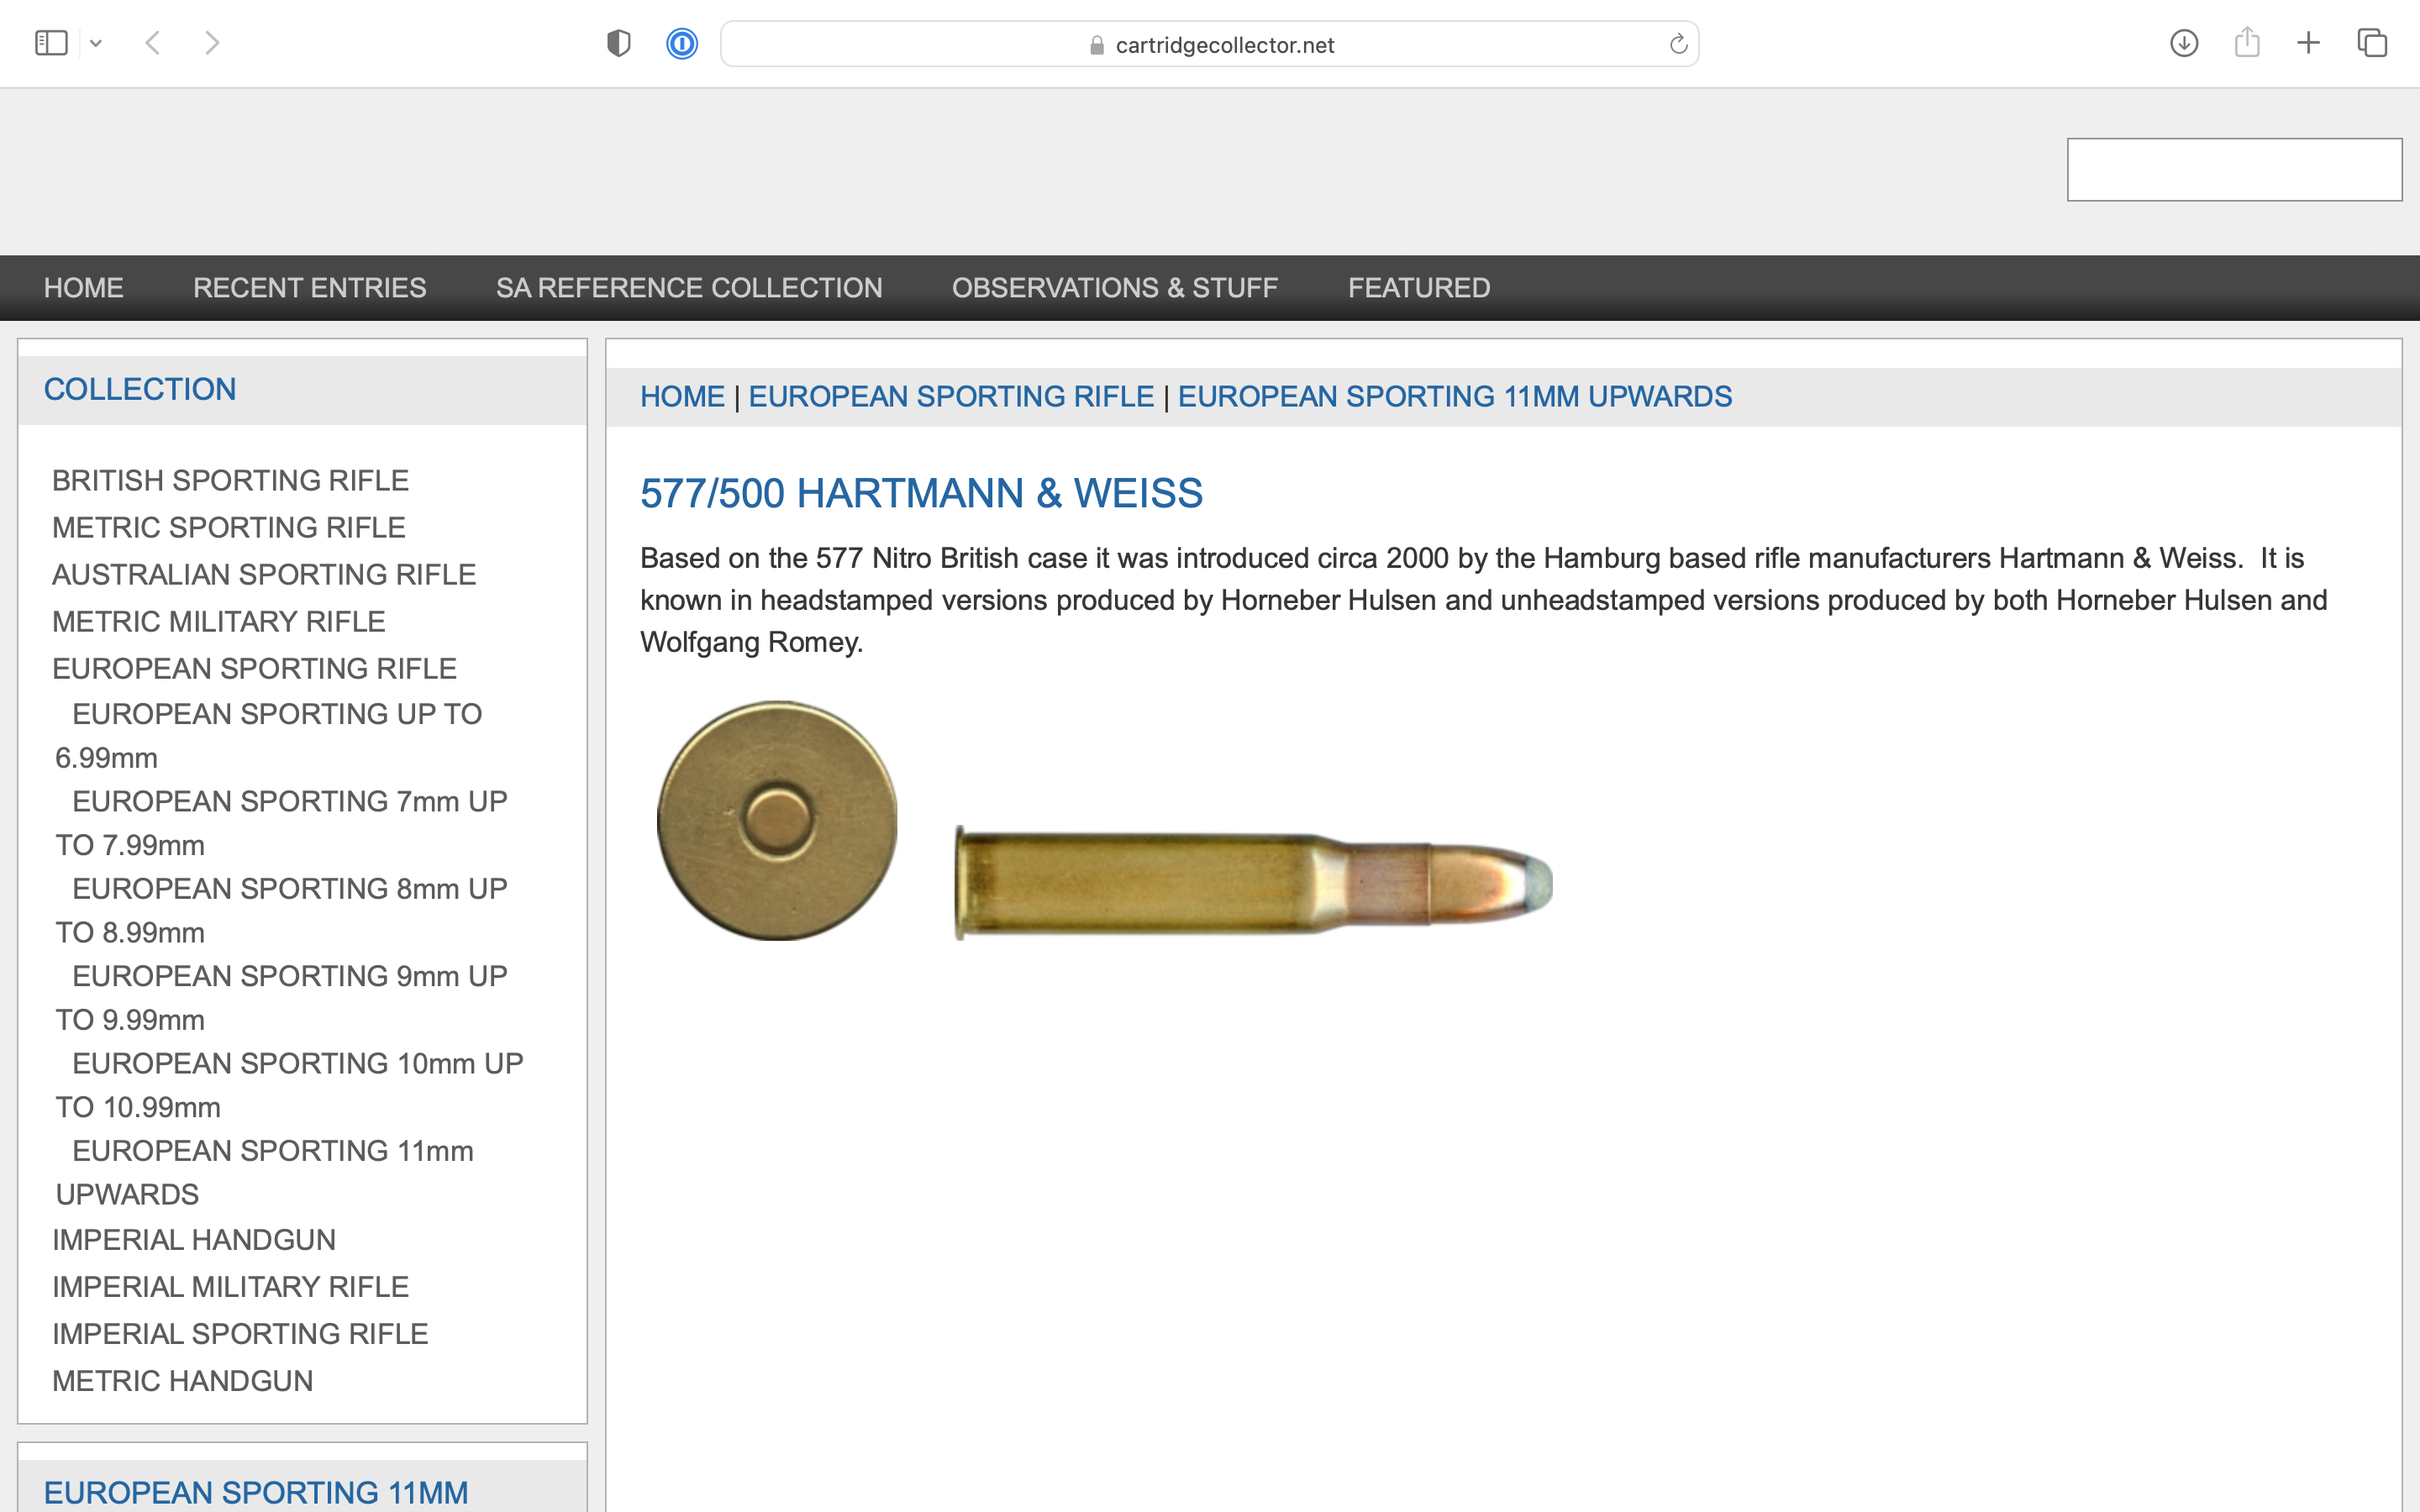Select METRIC HANDGUN category
Viewport: 2420px width, 1512px height.
(x=182, y=1381)
